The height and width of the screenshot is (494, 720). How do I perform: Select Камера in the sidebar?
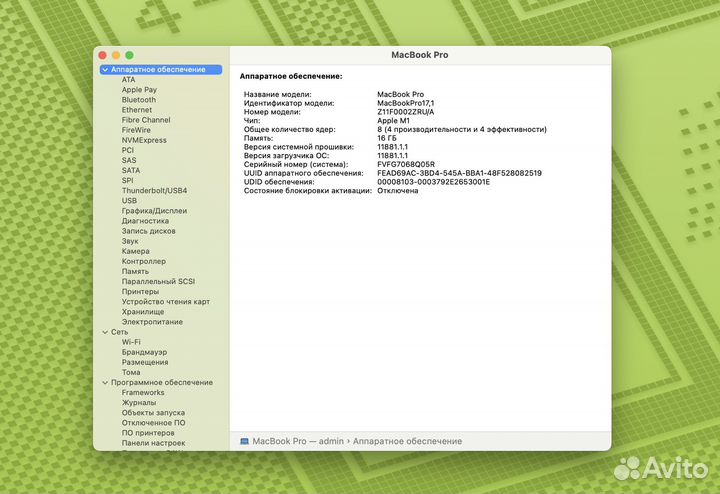click(135, 252)
